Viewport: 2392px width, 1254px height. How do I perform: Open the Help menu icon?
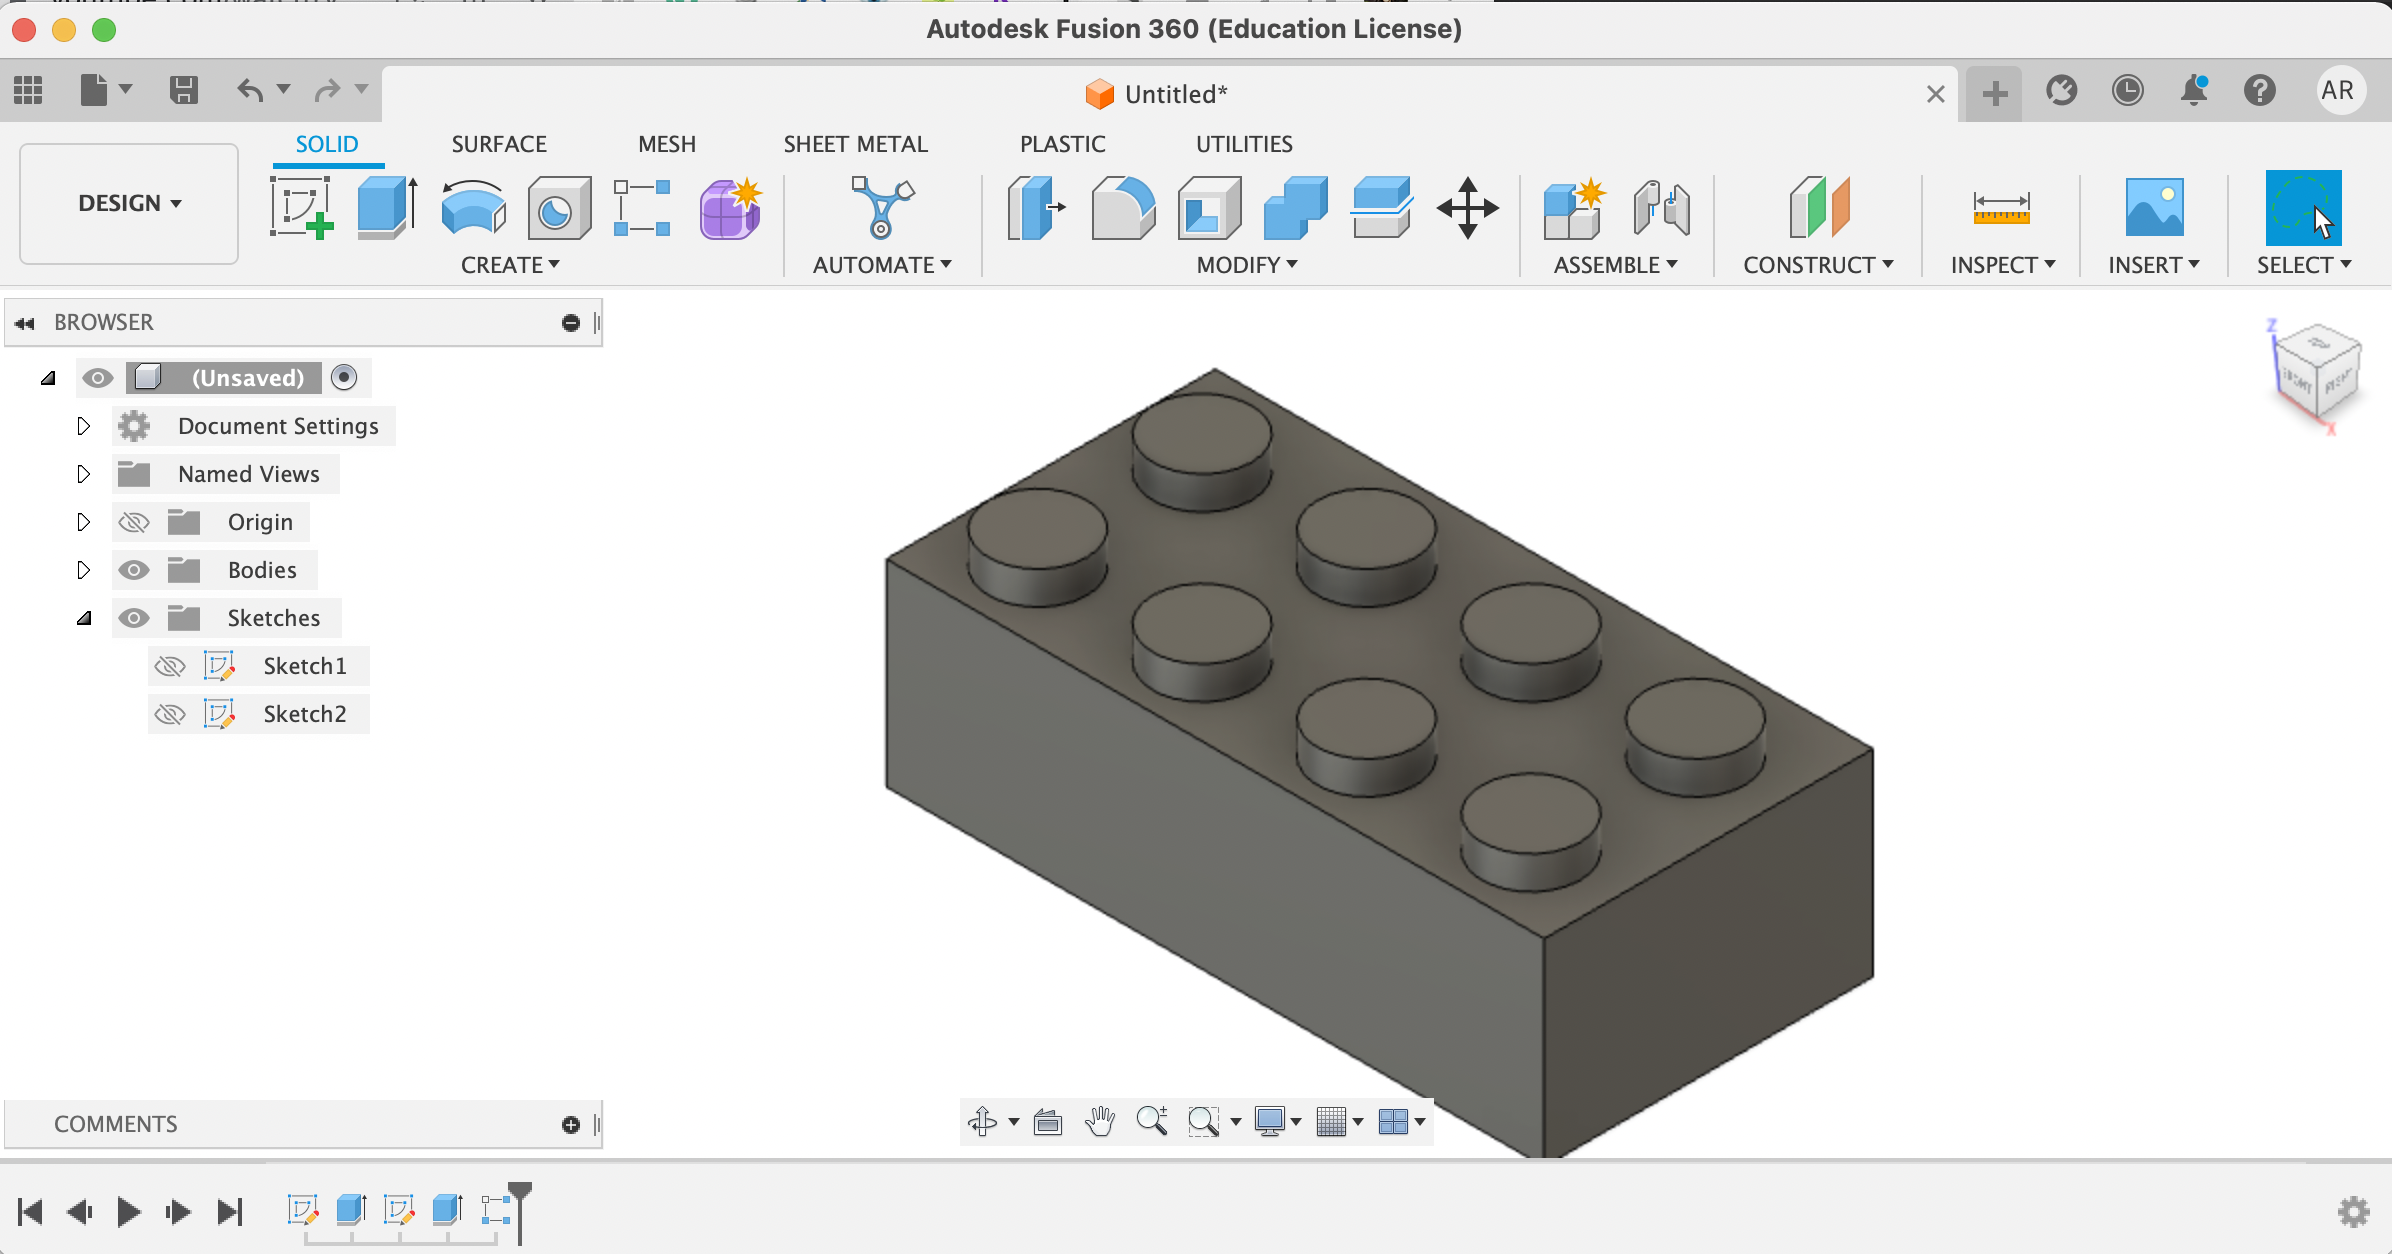click(2260, 90)
